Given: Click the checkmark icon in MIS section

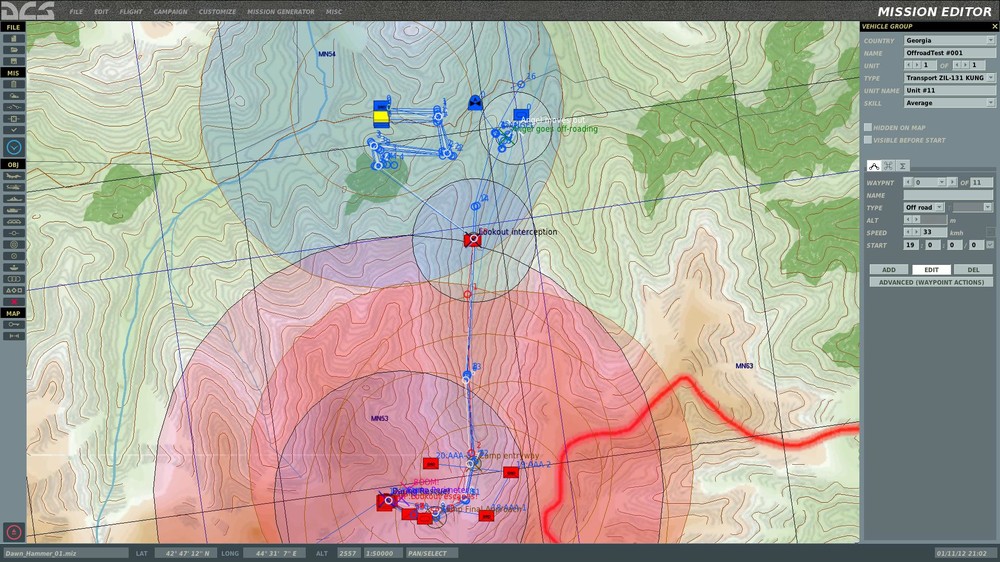Looking at the screenshot, I should click(x=13, y=130).
